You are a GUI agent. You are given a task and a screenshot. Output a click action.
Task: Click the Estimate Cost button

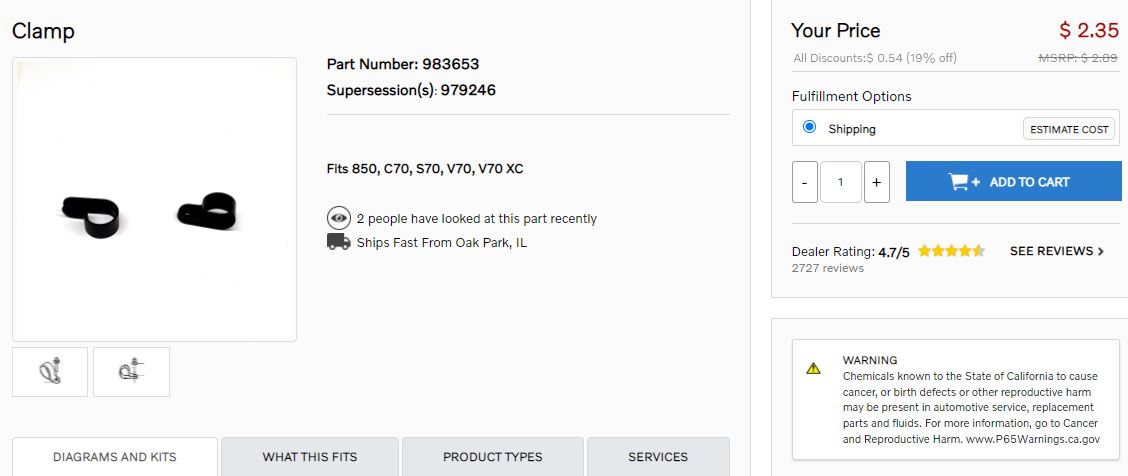[x=1069, y=129]
